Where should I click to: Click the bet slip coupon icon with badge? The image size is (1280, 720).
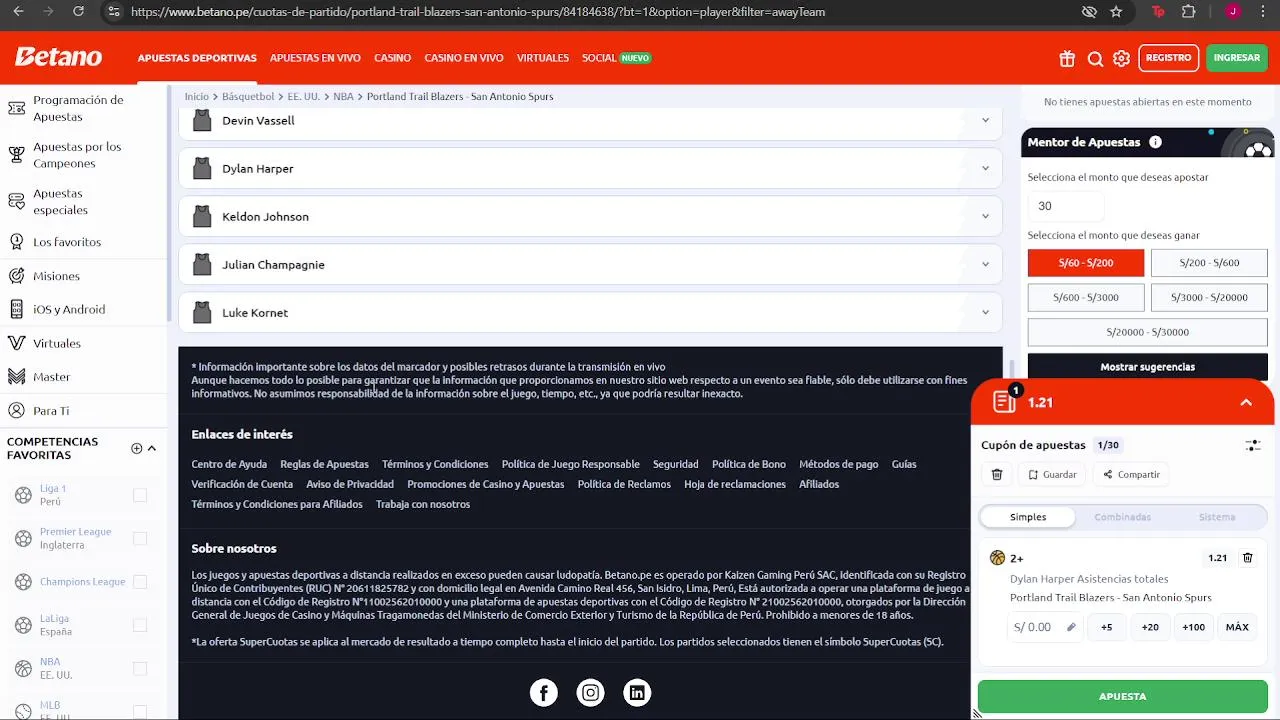coord(1006,400)
